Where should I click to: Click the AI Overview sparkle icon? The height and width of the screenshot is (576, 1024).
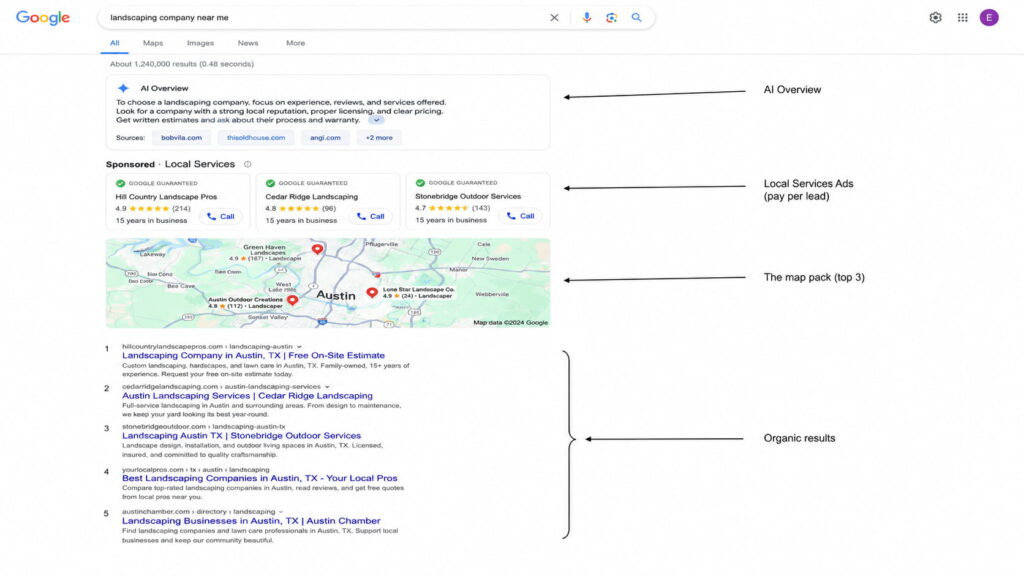point(123,88)
